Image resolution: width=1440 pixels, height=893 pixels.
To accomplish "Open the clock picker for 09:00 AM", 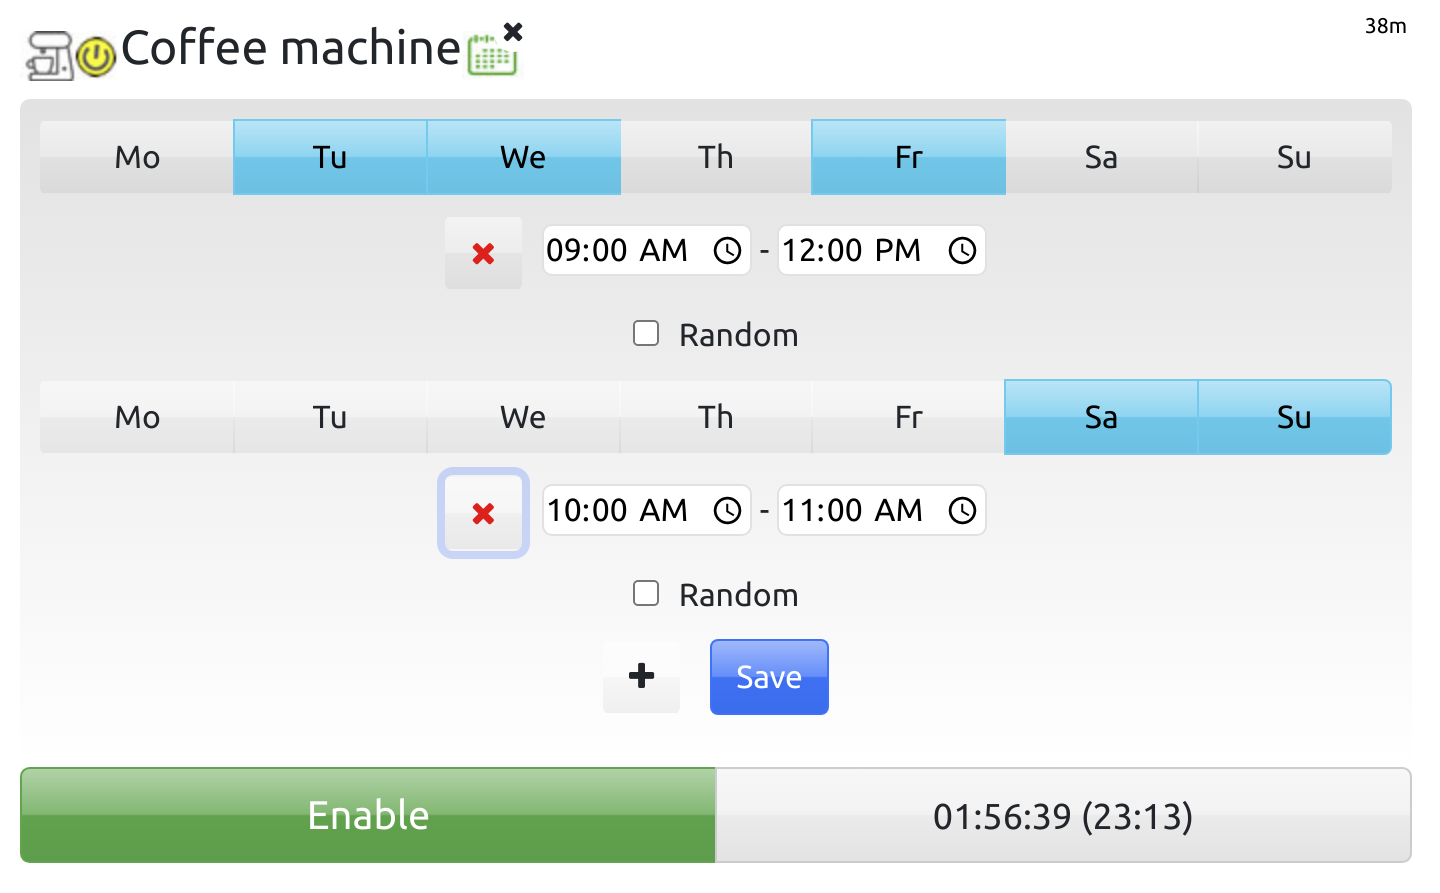I will pos(727,251).
